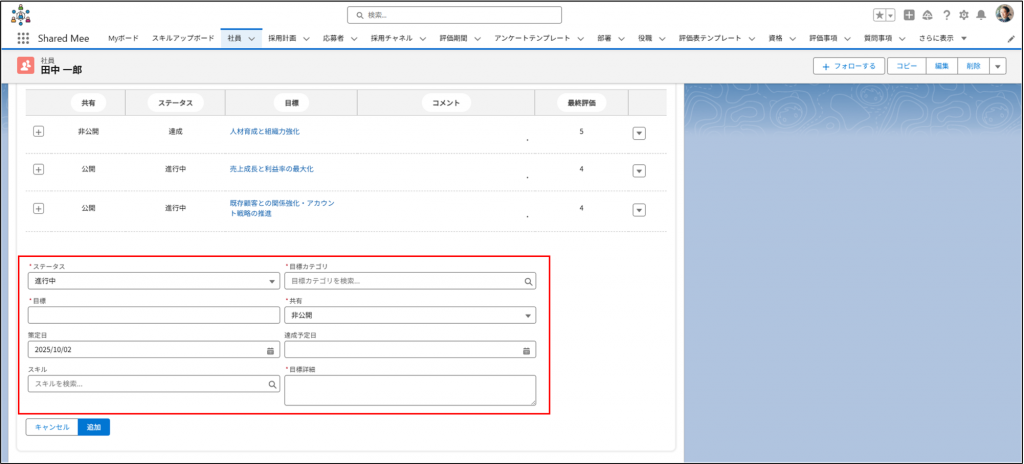Open the notifications bell
Image resolution: width=1024 pixels, height=464 pixels.
click(981, 15)
